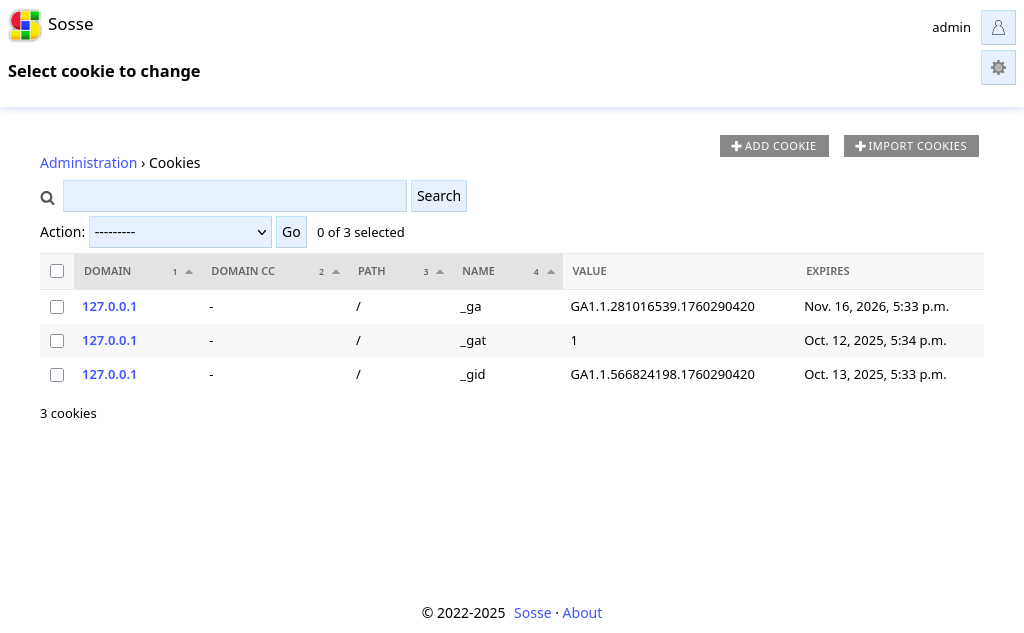
Task: Click expiry Oct. 12, 2025, 5:34 p.m.
Action: (875, 340)
